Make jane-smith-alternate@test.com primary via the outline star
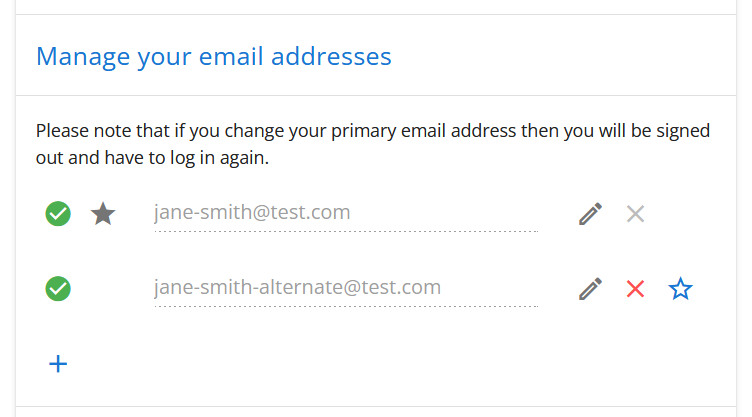Viewport: 752px width, 417px height. pyautogui.click(x=681, y=289)
